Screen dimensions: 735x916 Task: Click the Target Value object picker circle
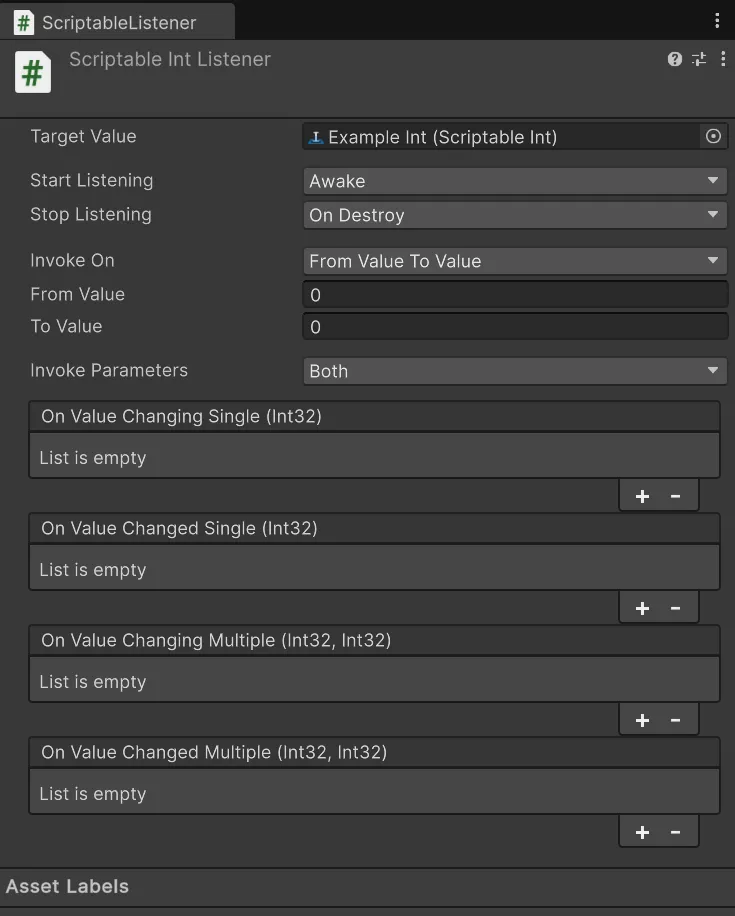(713, 137)
